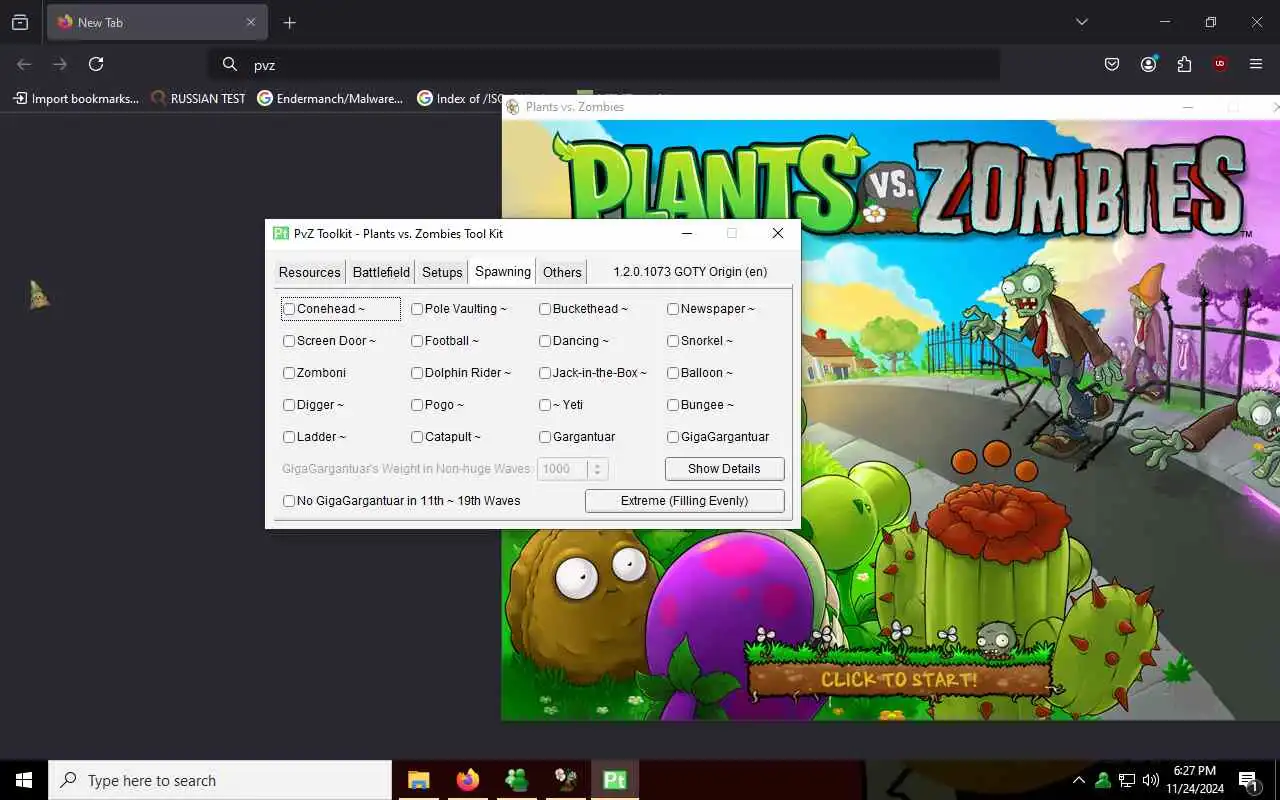Go to the Others tab
The image size is (1280, 800).
point(562,272)
